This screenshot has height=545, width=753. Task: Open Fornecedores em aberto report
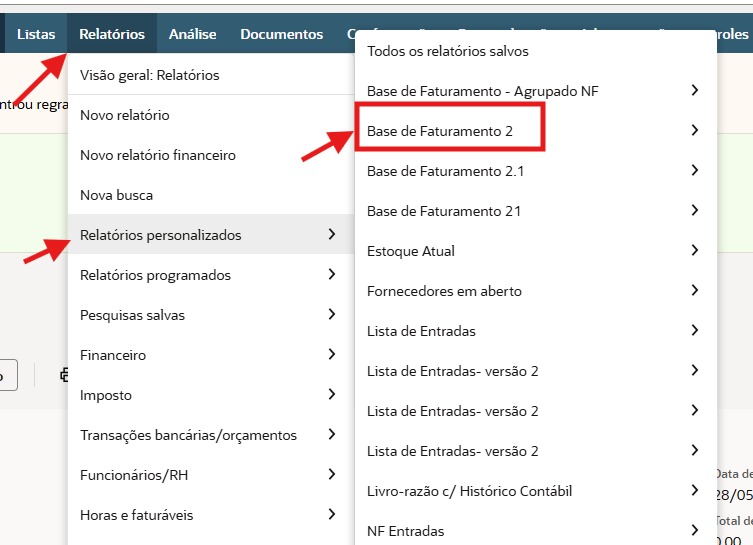click(444, 291)
